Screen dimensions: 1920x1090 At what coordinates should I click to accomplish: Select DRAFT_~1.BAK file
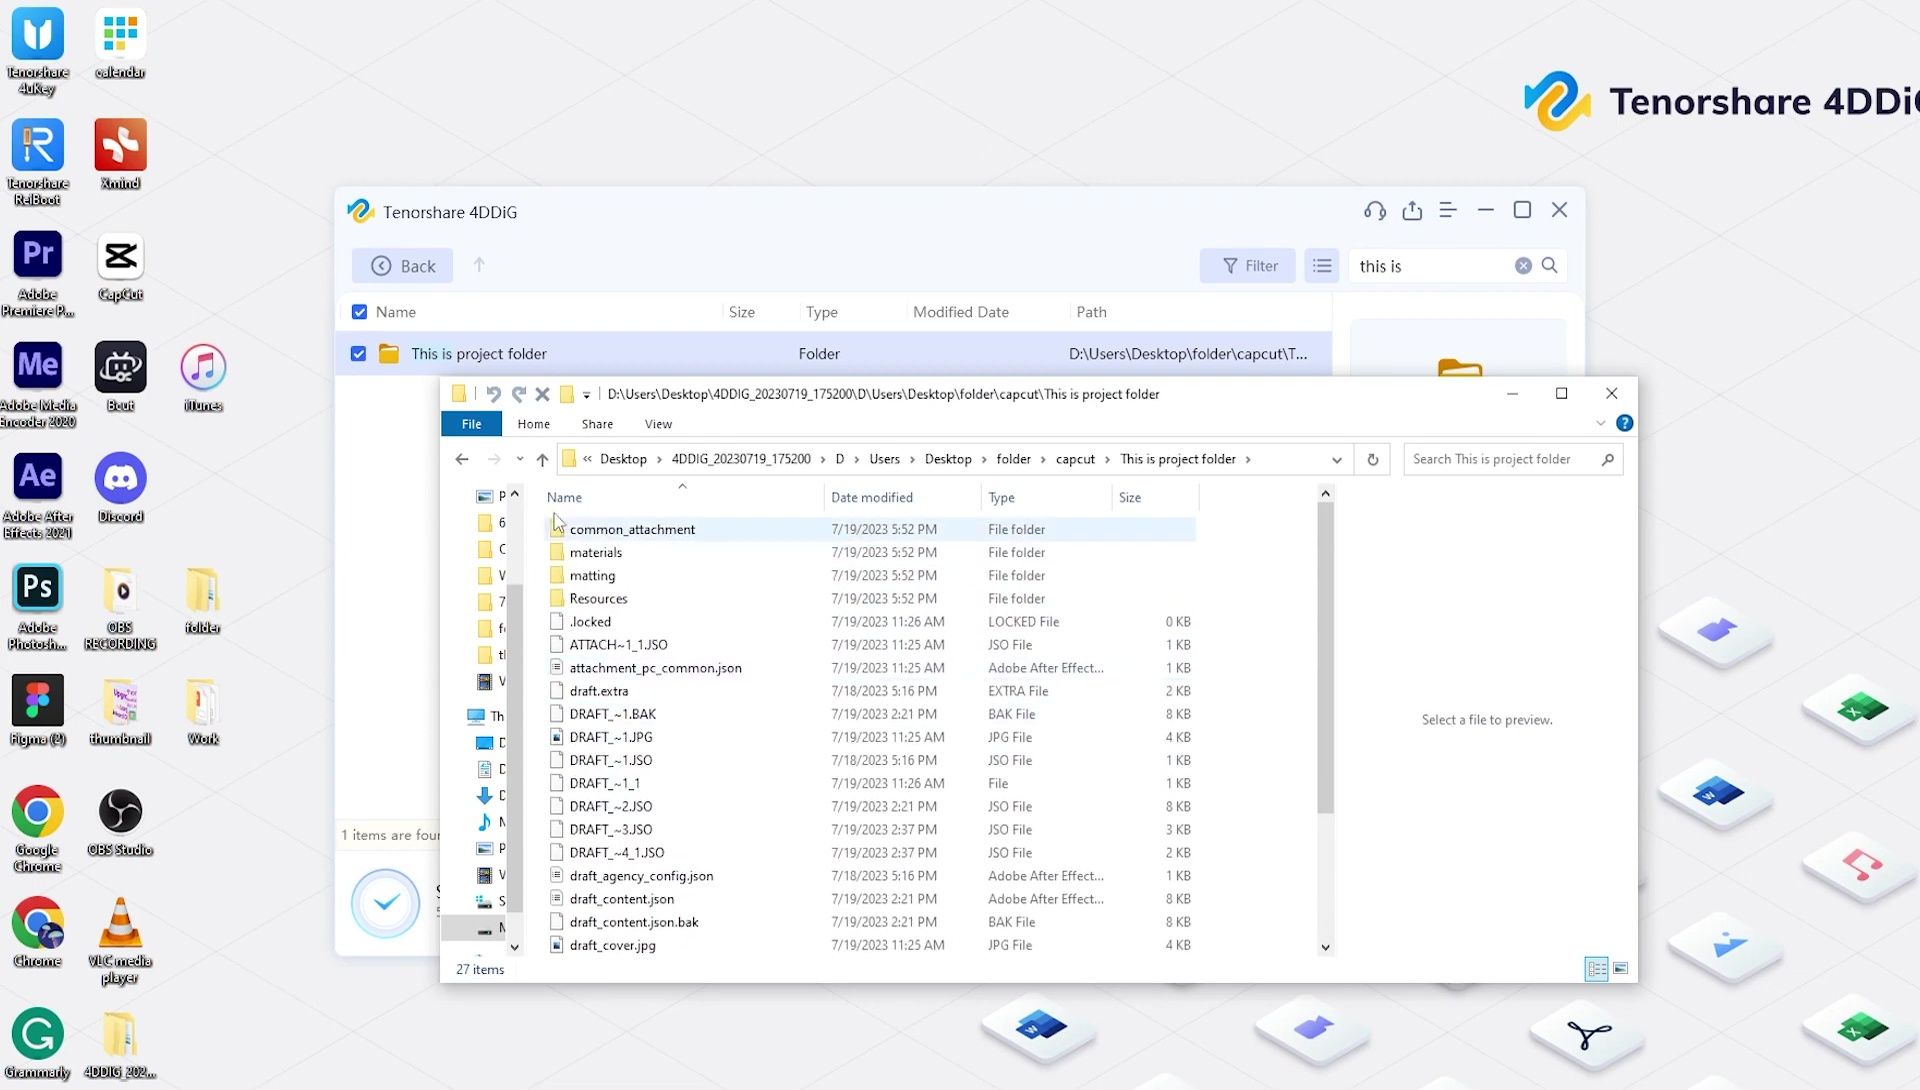tap(870, 714)
